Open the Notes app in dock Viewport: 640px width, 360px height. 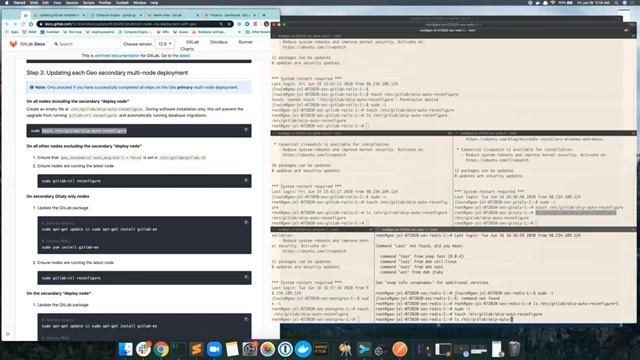(x=232, y=349)
